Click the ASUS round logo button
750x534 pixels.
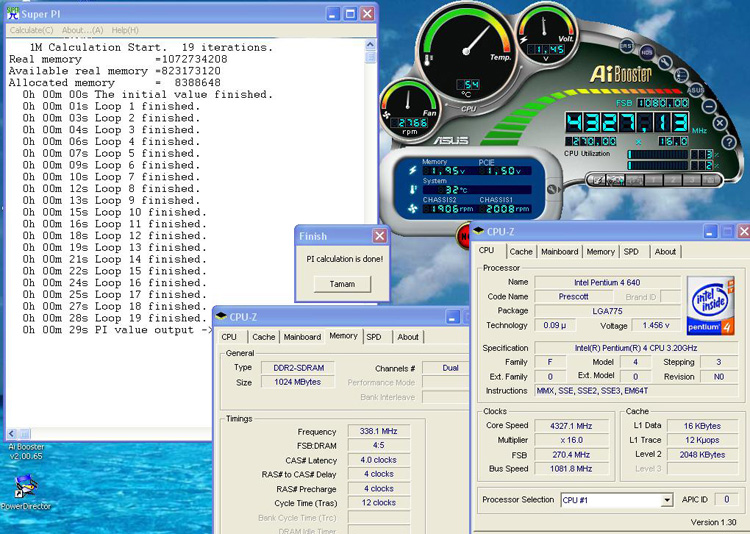(x=695, y=89)
